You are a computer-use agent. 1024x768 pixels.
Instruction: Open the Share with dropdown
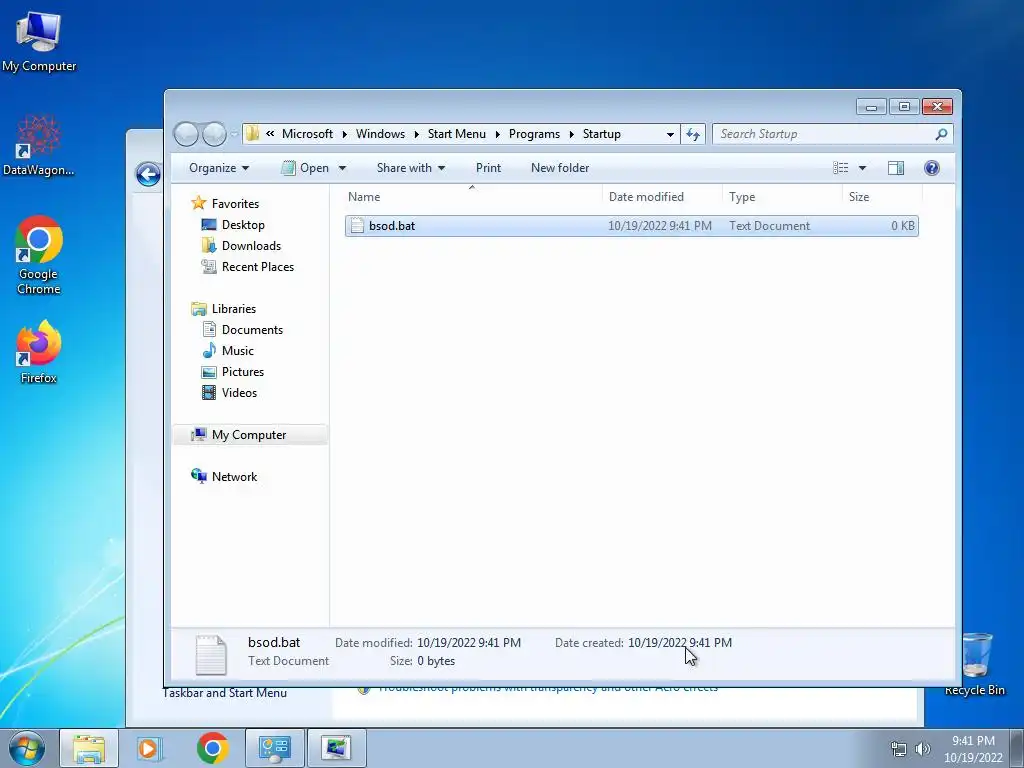pos(411,168)
